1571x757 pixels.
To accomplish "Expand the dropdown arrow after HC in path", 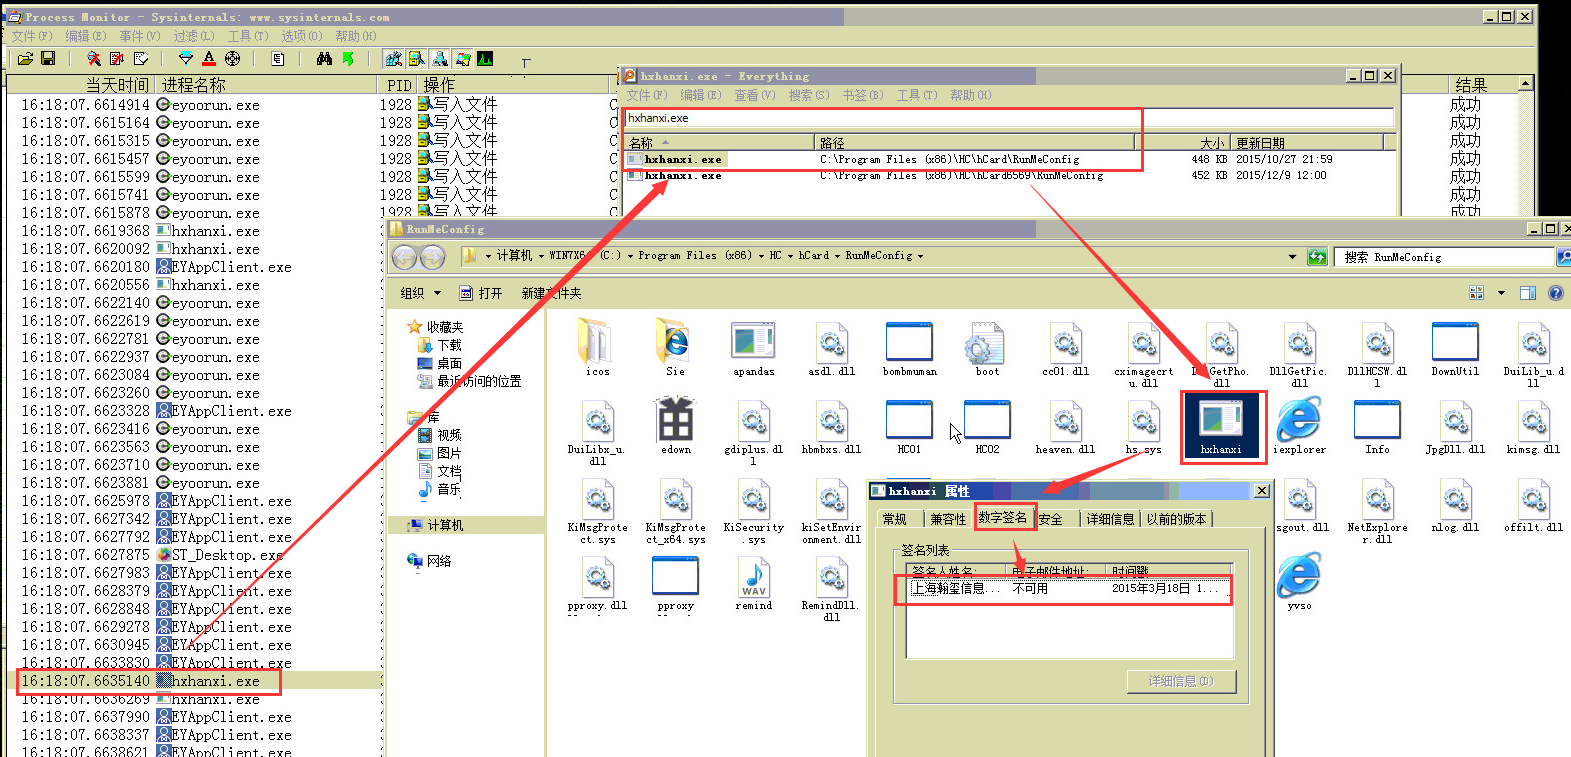I will pos(790,256).
